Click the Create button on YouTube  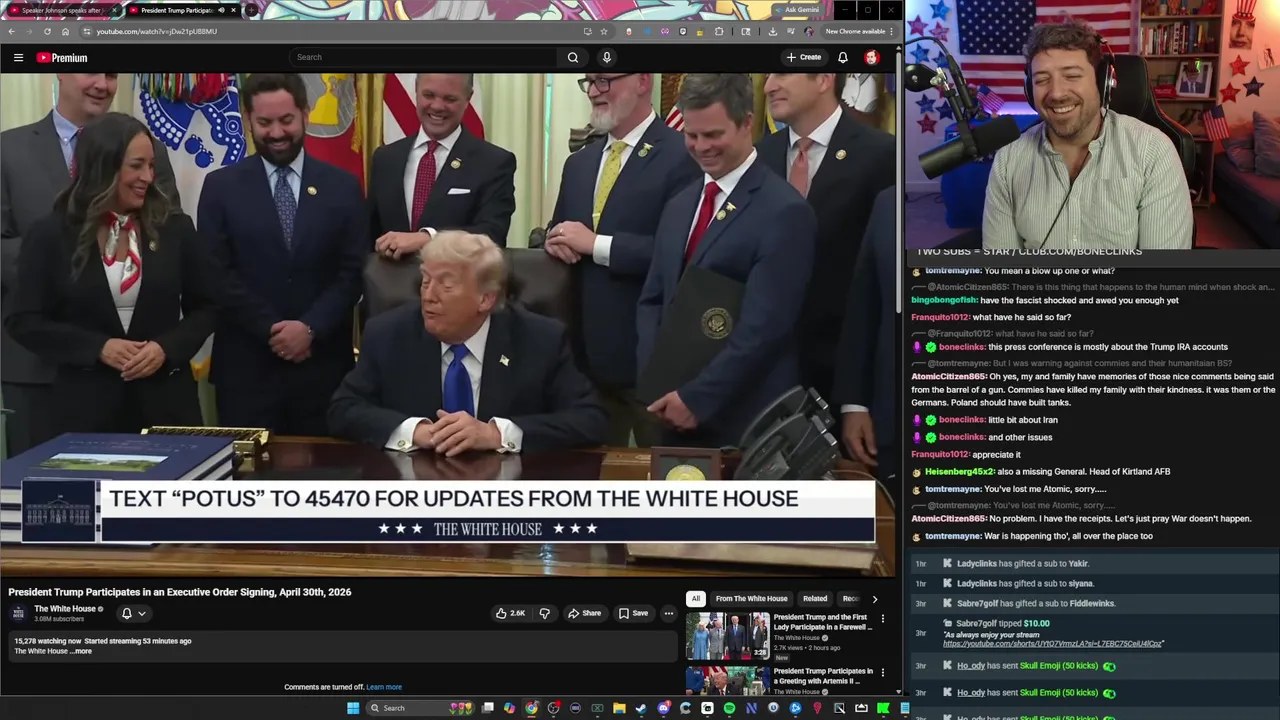click(x=803, y=57)
